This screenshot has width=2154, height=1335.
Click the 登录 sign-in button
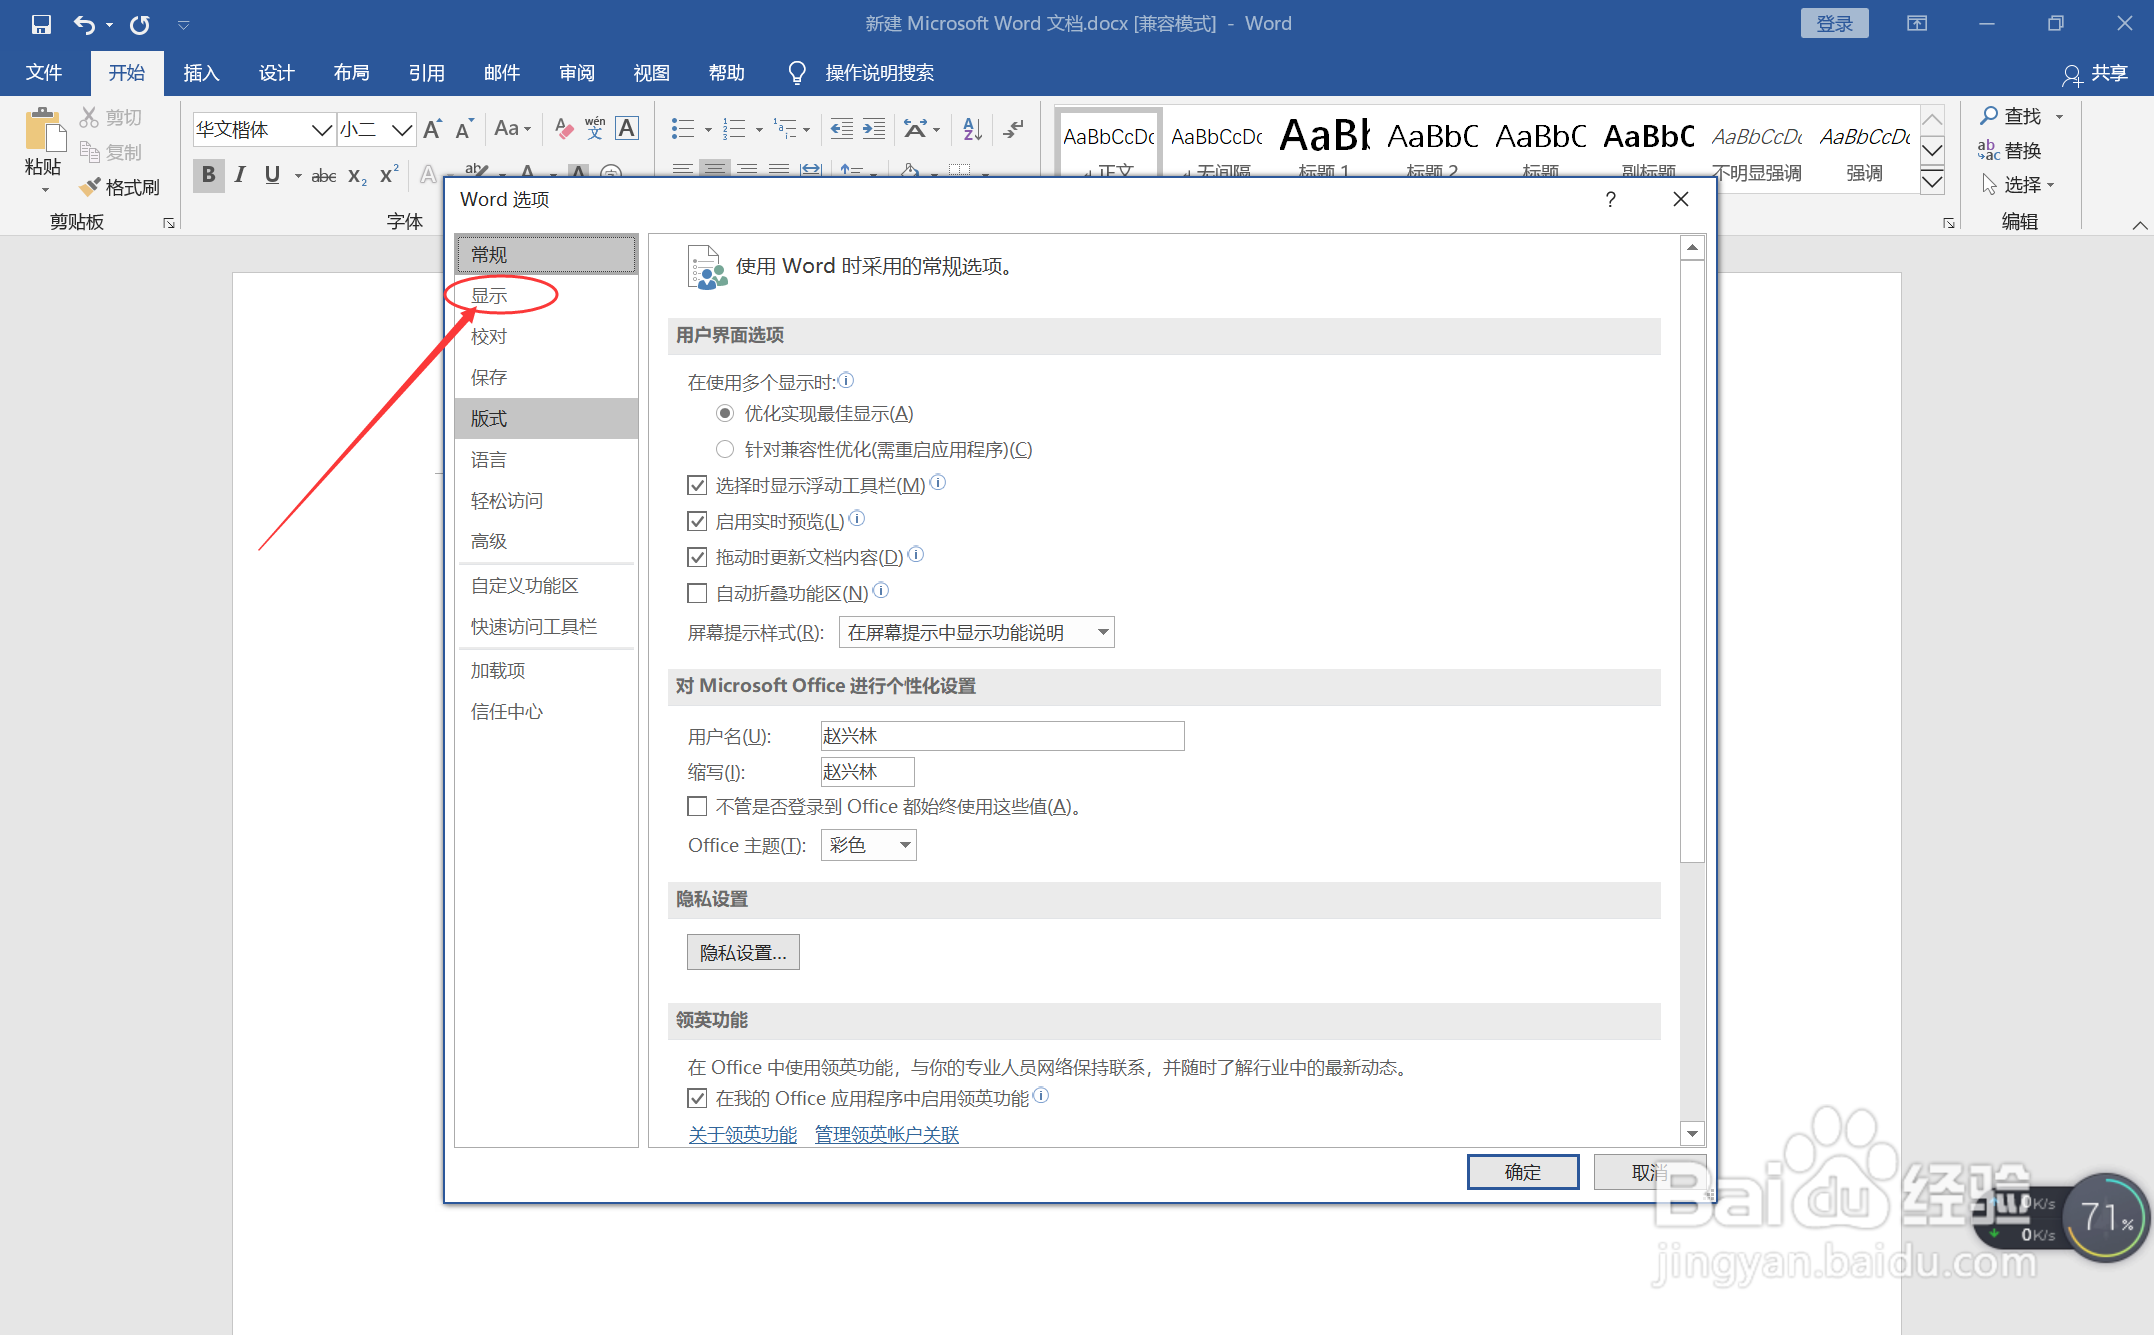point(1835,23)
